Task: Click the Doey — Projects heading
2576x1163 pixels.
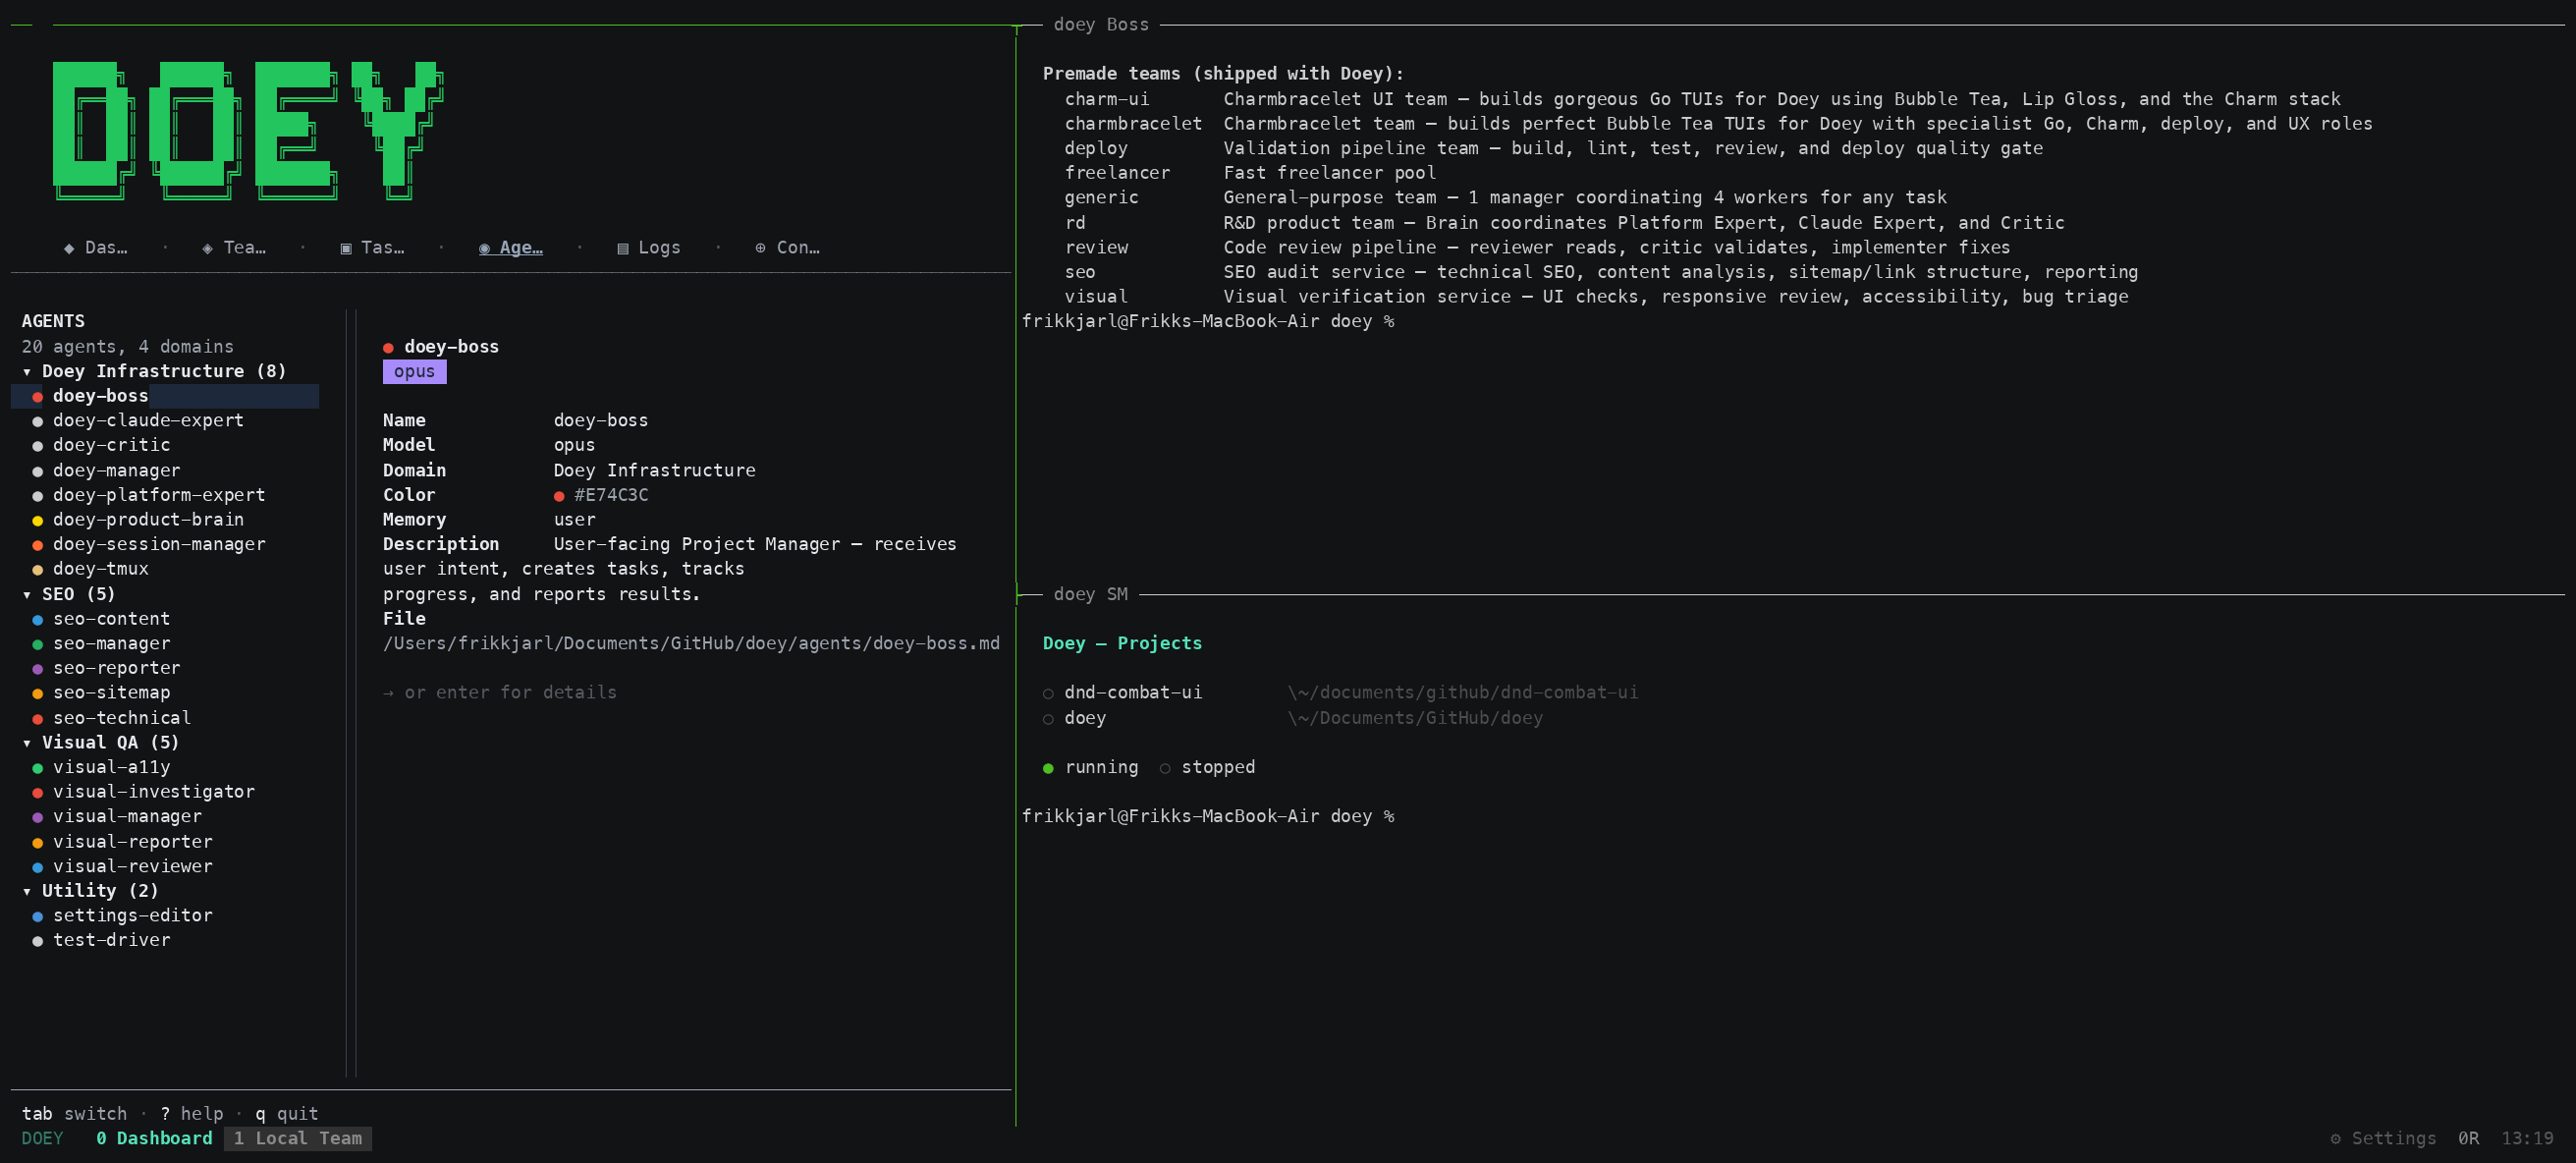Action: coord(1122,643)
